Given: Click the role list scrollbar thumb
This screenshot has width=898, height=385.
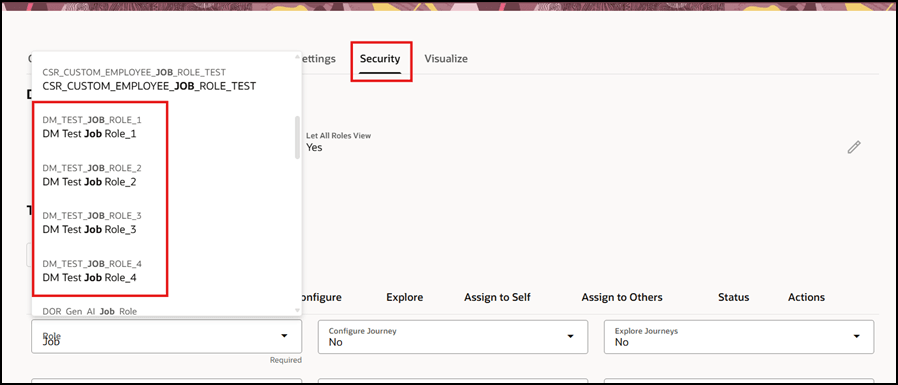Looking at the screenshot, I should (297, 138).
